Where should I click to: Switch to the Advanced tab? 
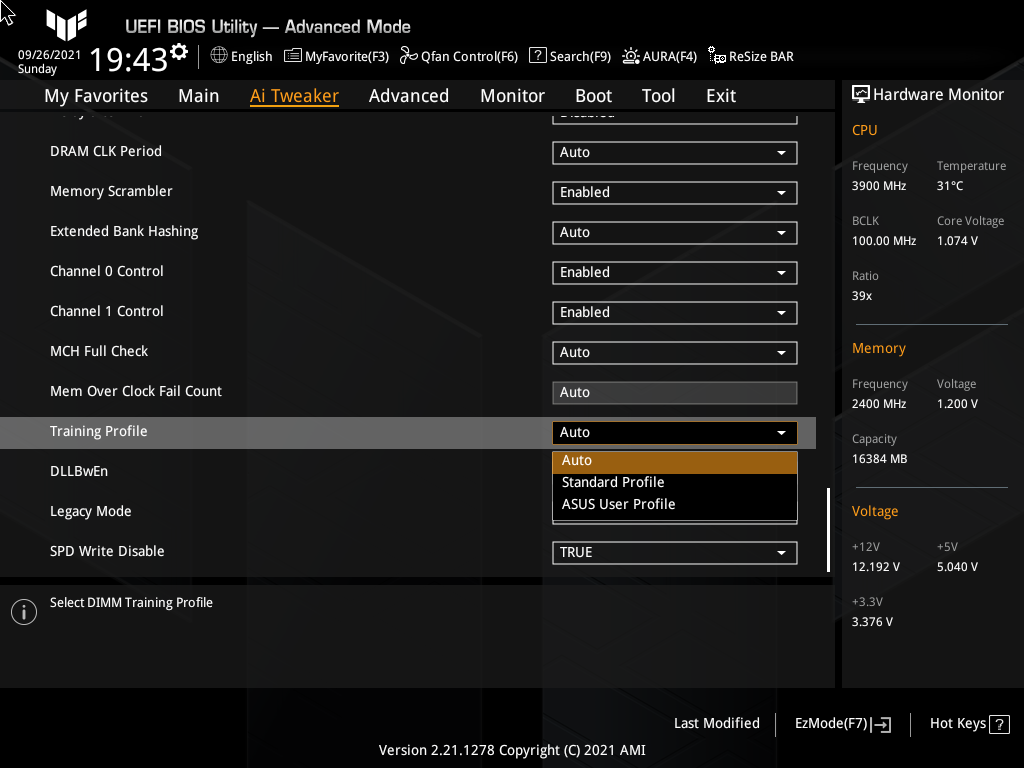tap(409, 95)
